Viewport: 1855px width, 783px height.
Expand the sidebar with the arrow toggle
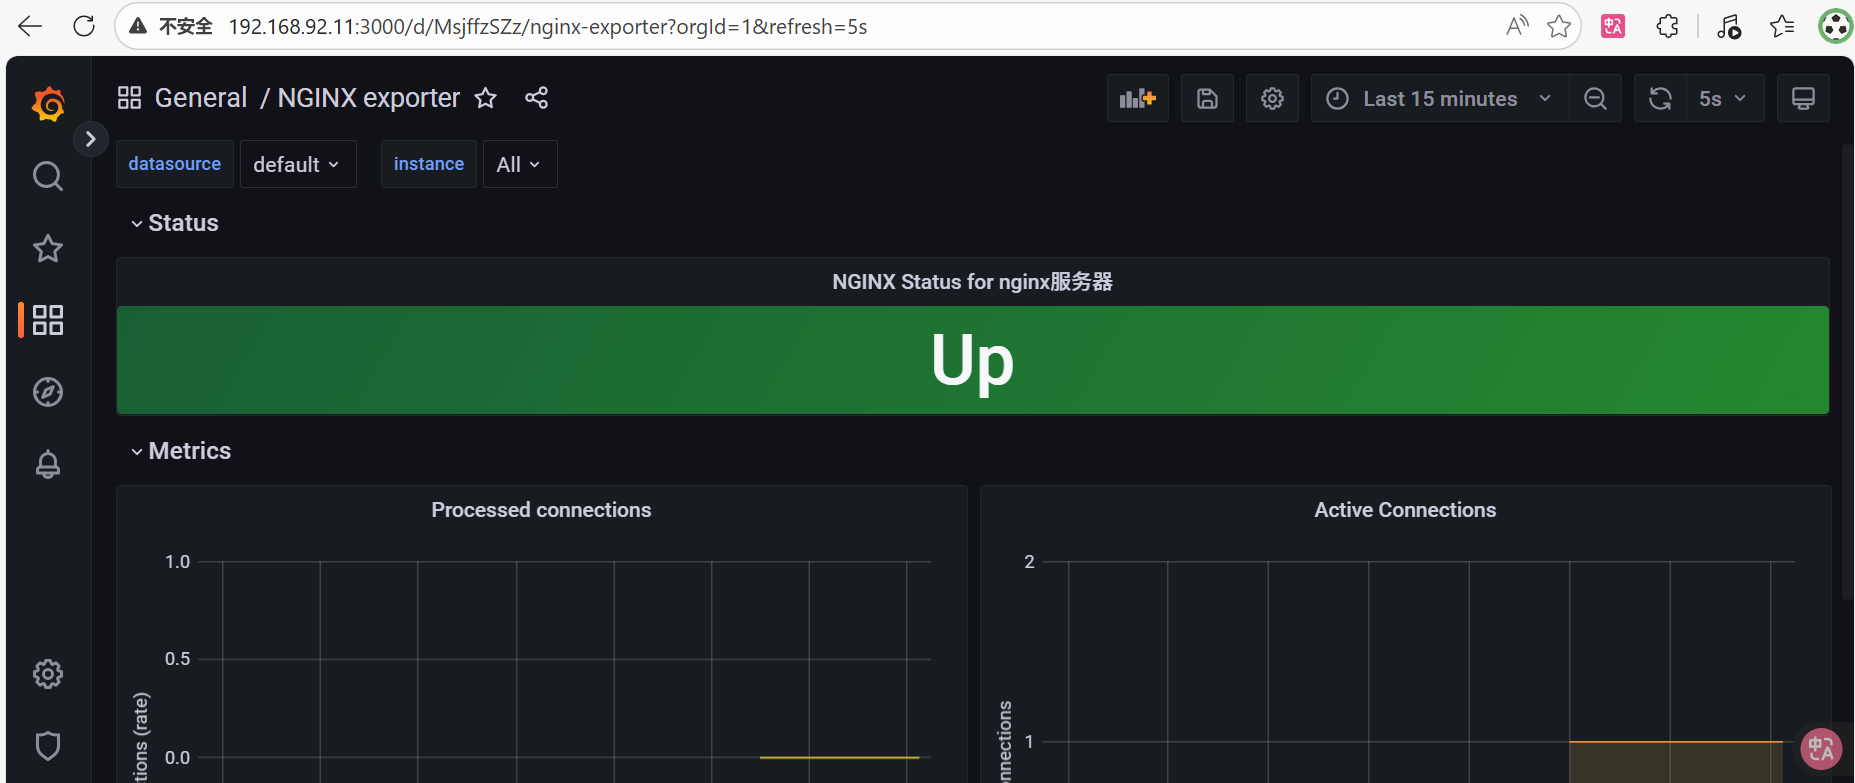click(90, 139)
